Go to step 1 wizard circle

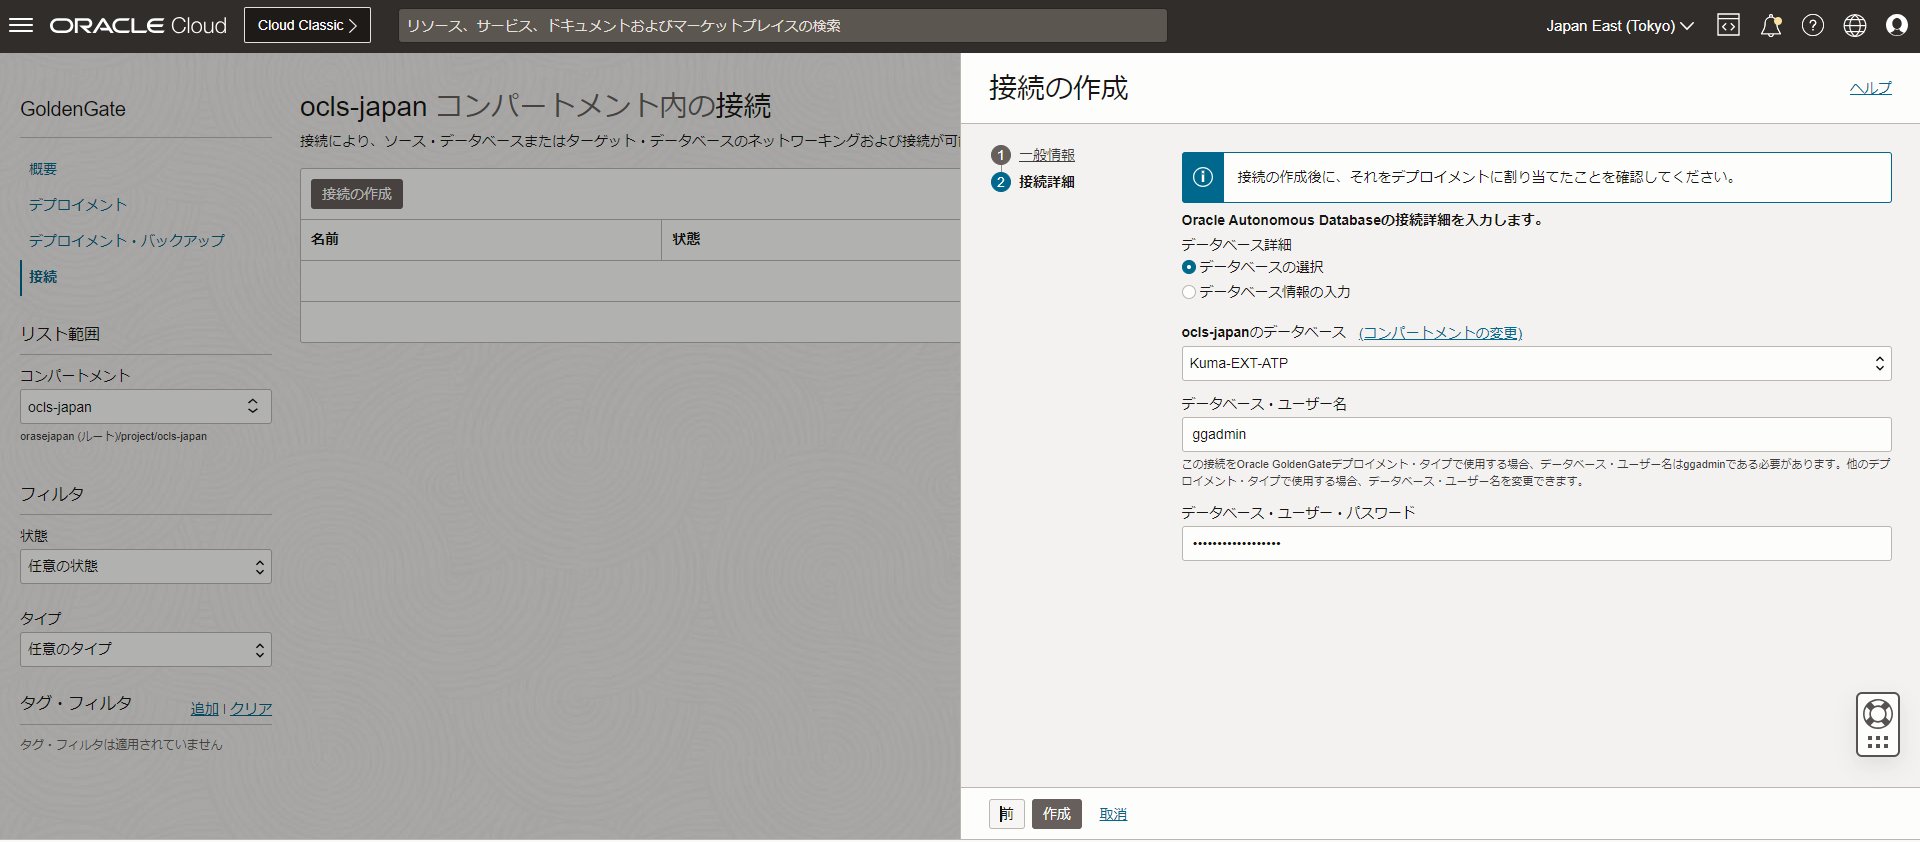[x=1001, y=155]
